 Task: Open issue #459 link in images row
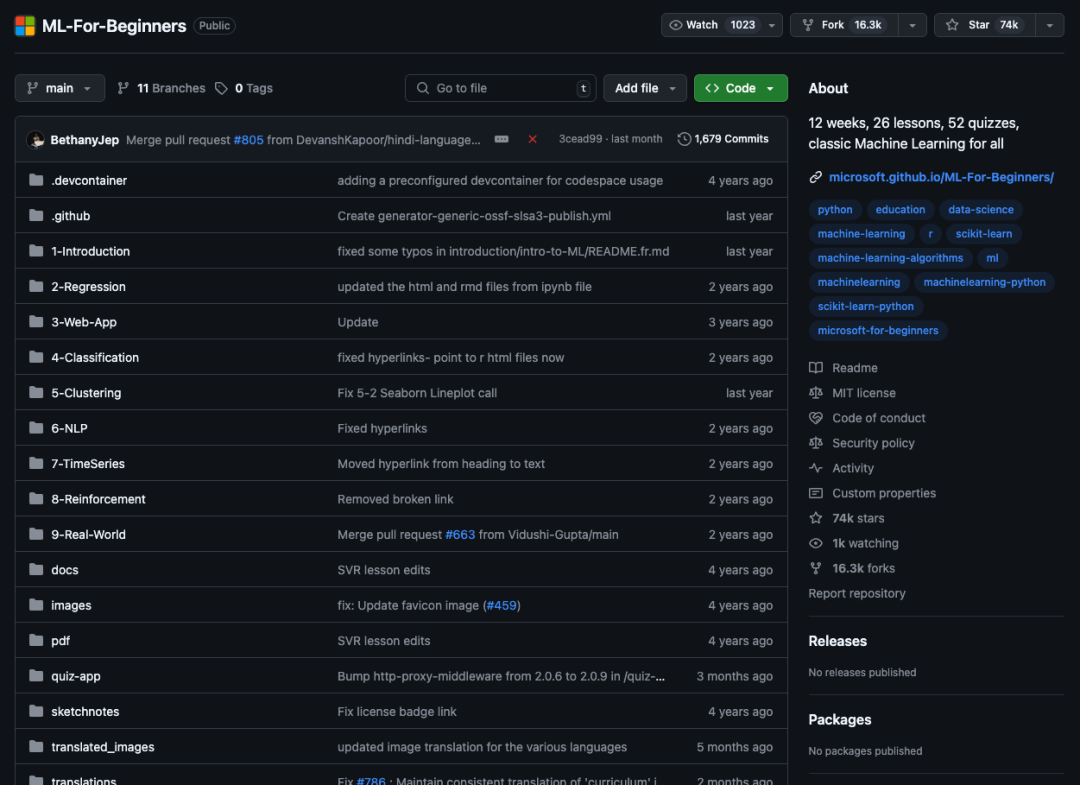pos(501,605)
